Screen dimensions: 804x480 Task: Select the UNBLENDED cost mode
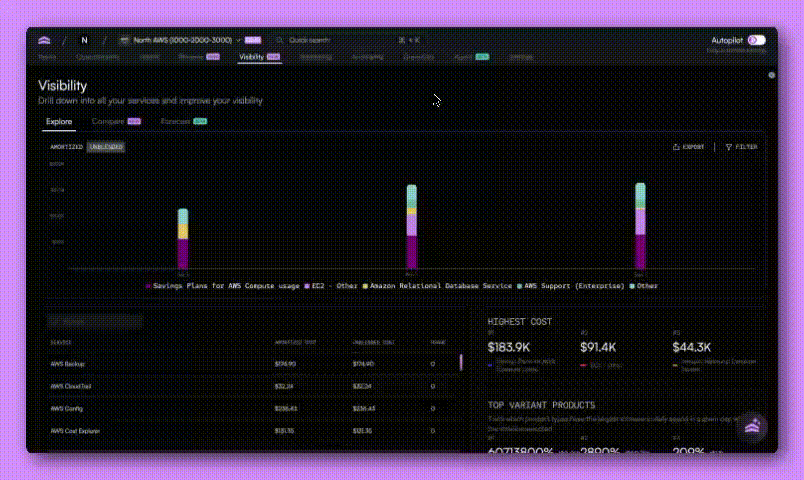[106, 147]
